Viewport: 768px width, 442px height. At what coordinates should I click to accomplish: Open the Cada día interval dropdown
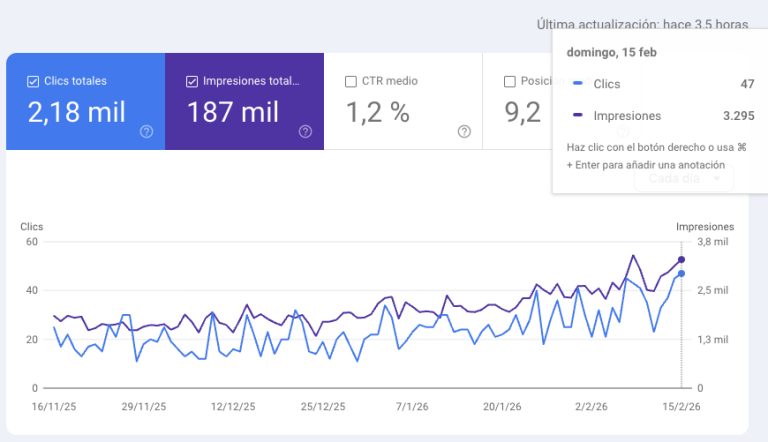click(684, 178)
